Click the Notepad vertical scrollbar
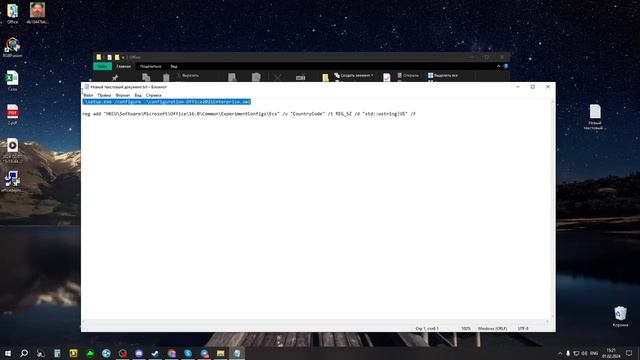Screen dimensions: 640x360 (553, 209)
